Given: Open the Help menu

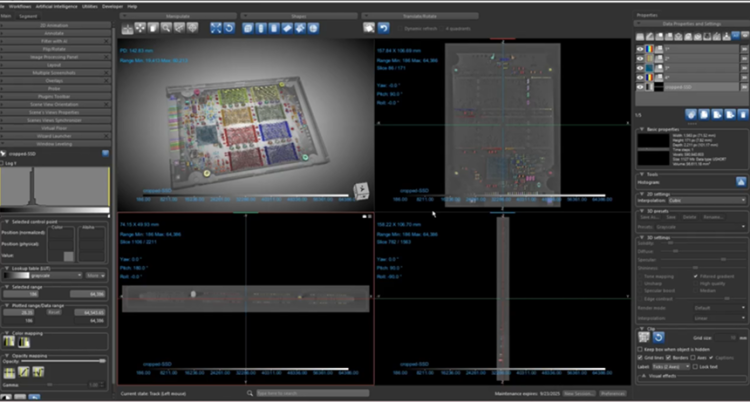Looking at the screenshot, I should tap(132, 7).
